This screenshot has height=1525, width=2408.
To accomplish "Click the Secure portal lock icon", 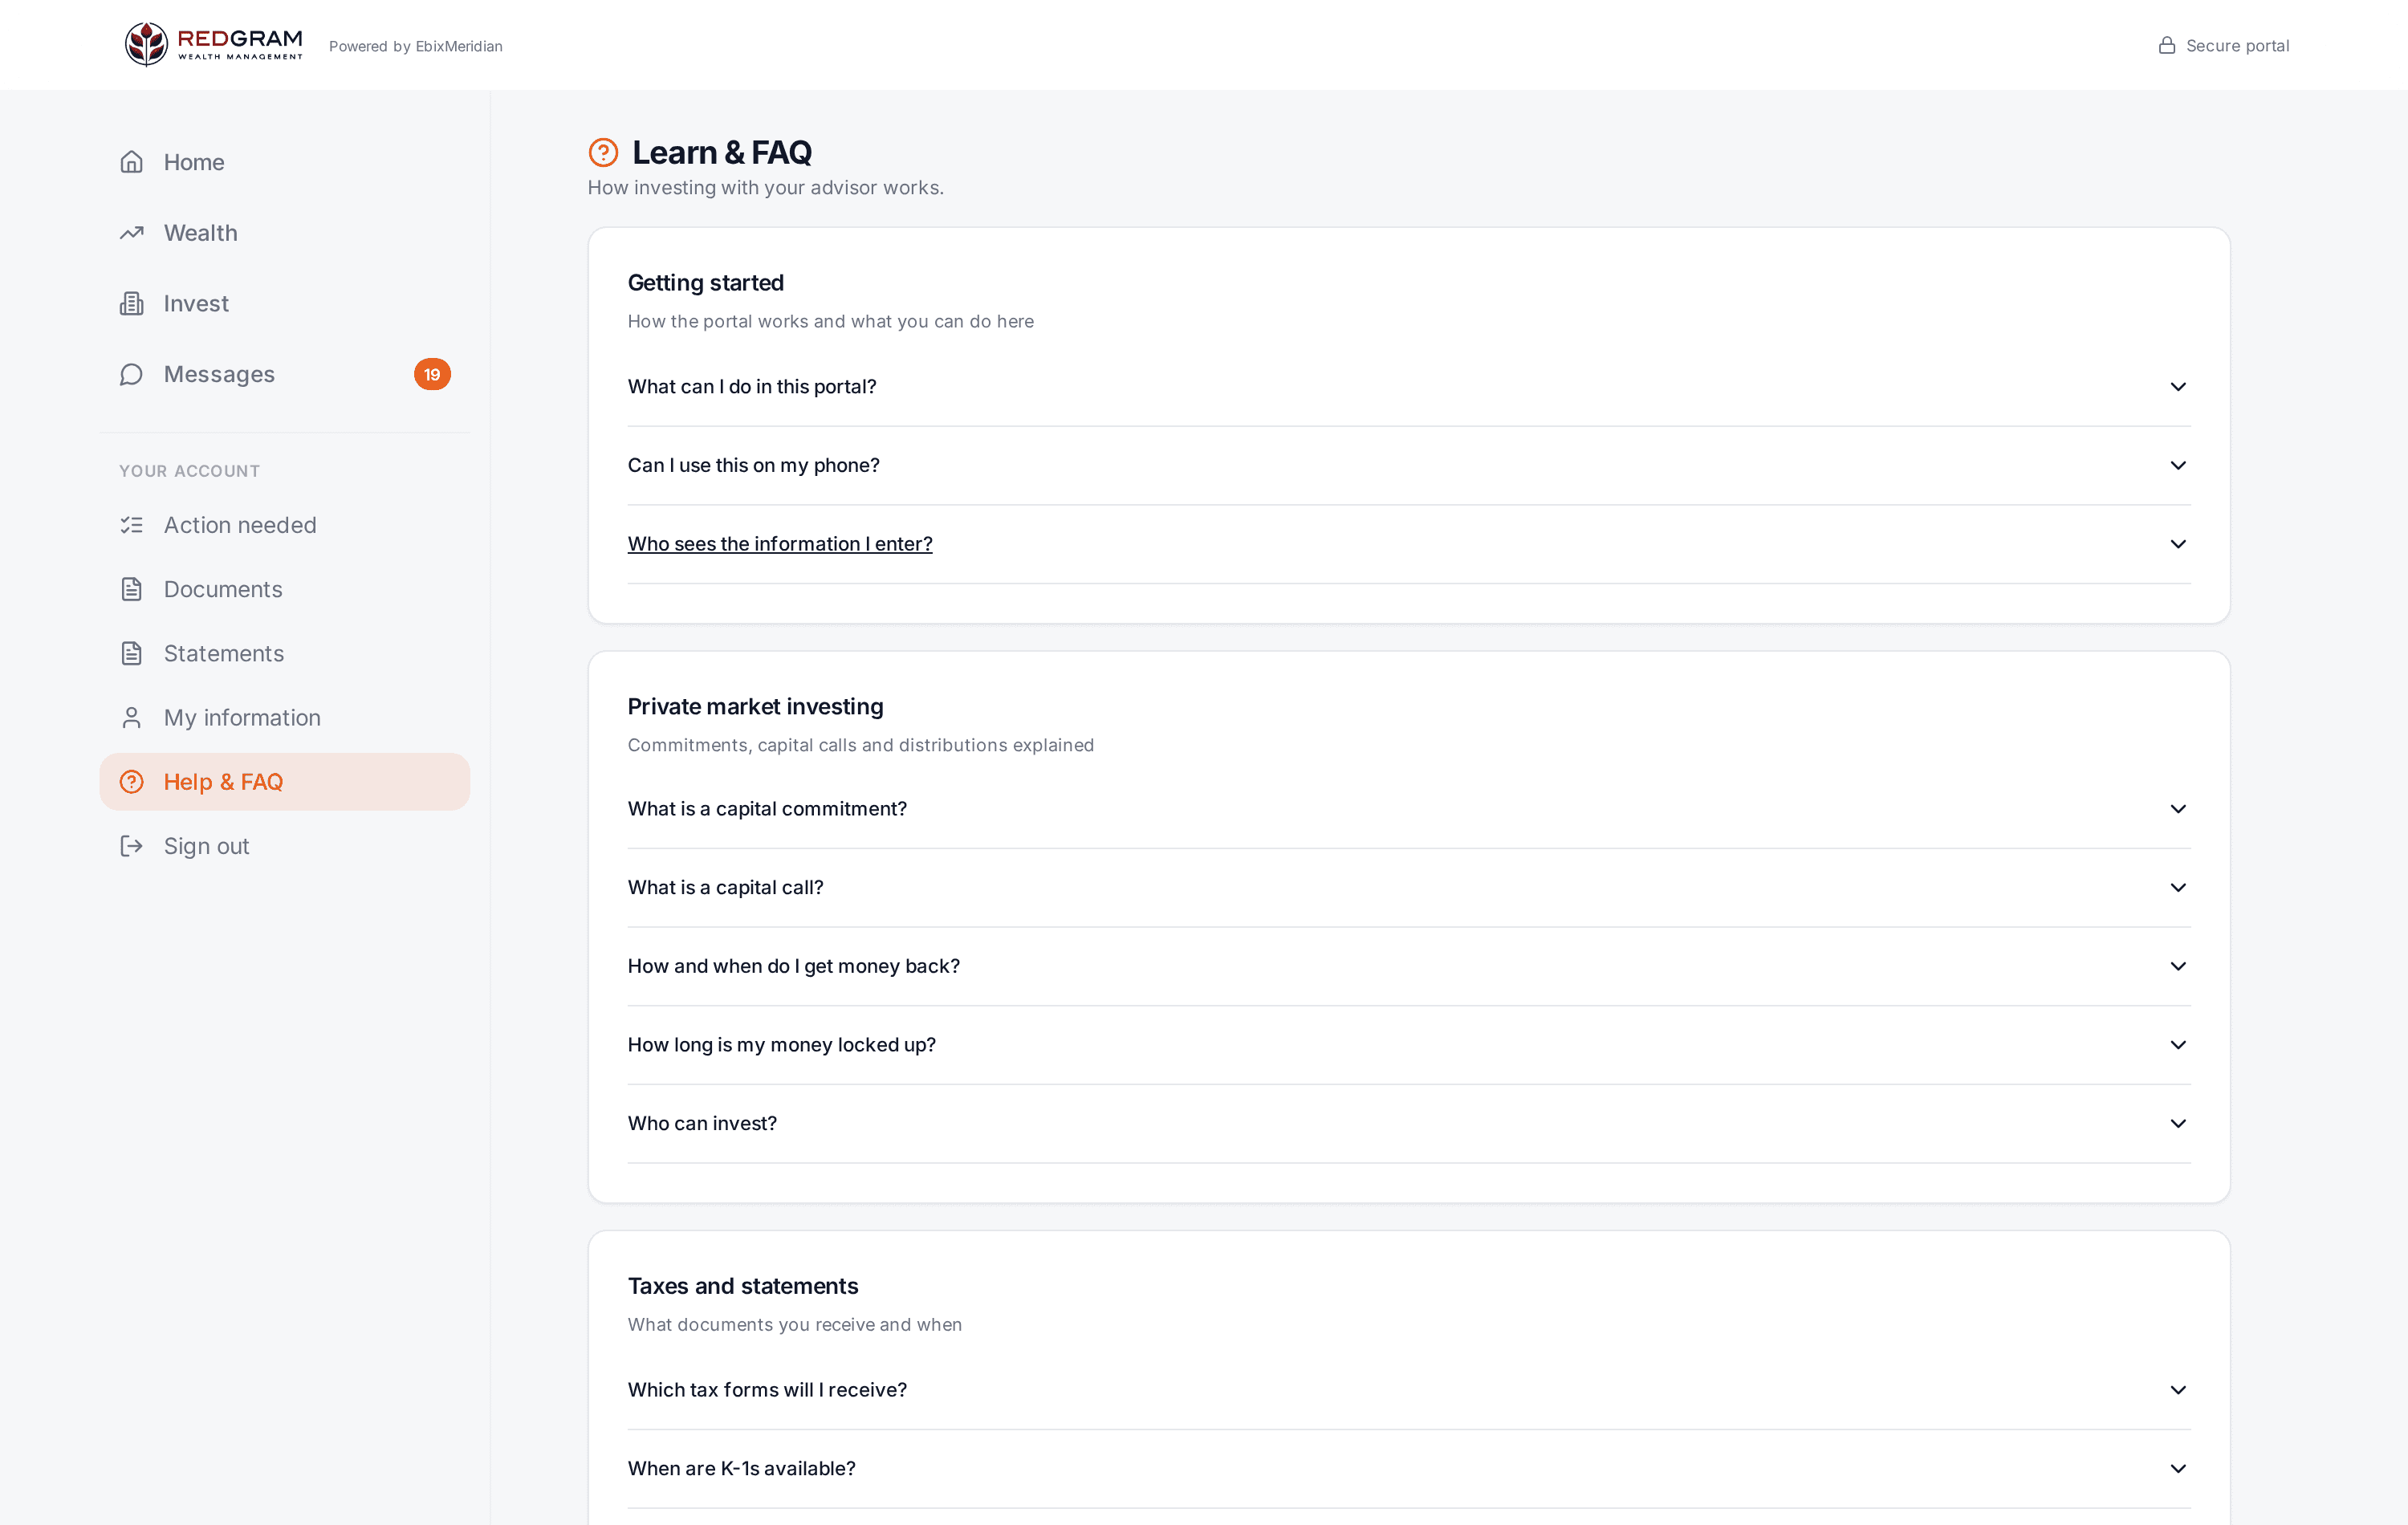I will pos(2167,45).
